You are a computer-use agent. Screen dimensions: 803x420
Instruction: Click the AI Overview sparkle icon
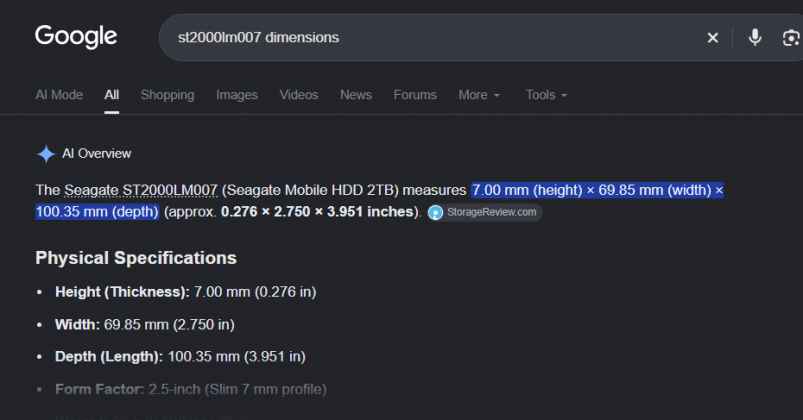[46, 154]
